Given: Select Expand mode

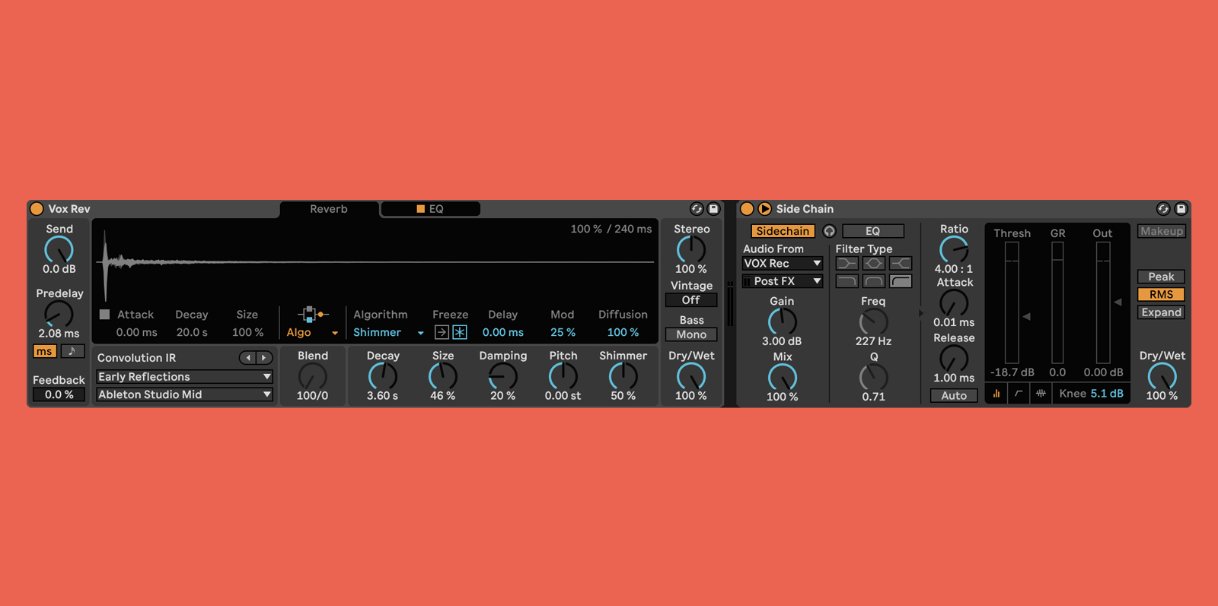Looking at the screenshot, I should [1161, 313].
